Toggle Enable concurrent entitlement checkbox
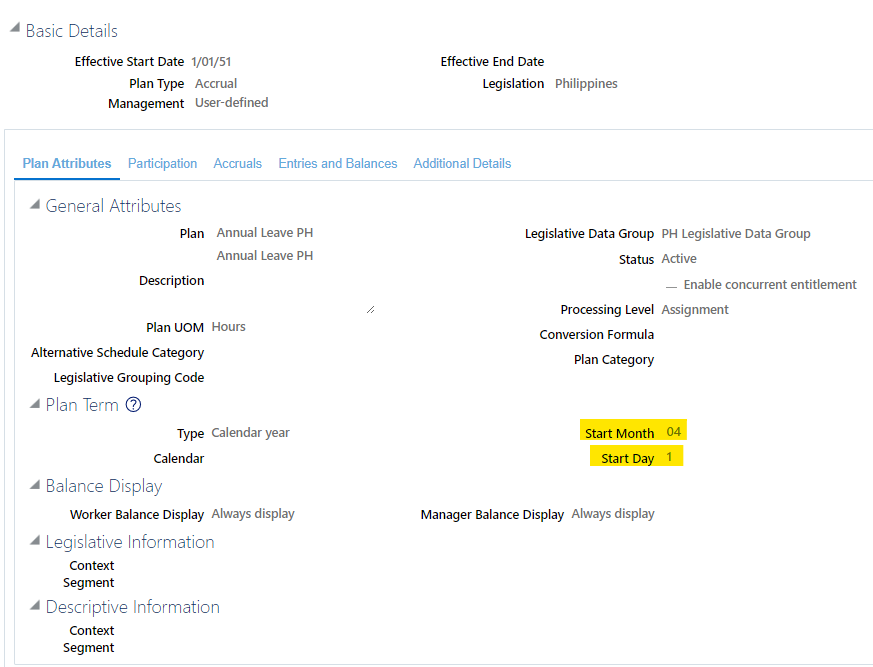 click(671, 286)
